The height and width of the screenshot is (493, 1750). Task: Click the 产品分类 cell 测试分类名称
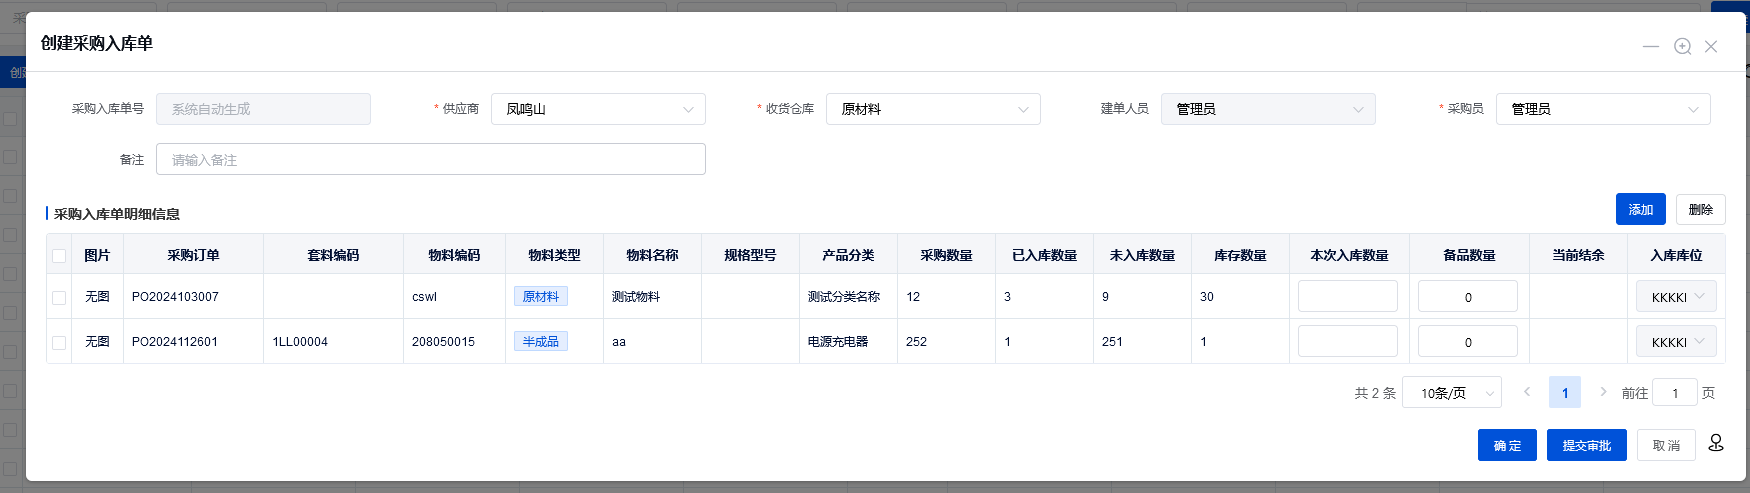tap(844, 297)
